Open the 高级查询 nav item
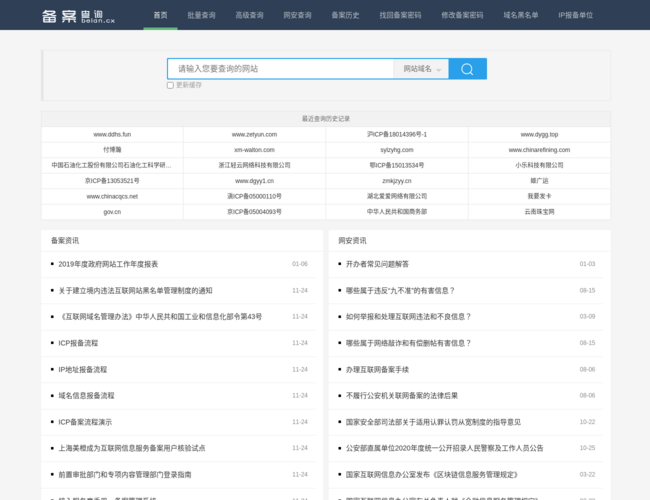Screen dimensions: 650x500 (x=250, y=15)
